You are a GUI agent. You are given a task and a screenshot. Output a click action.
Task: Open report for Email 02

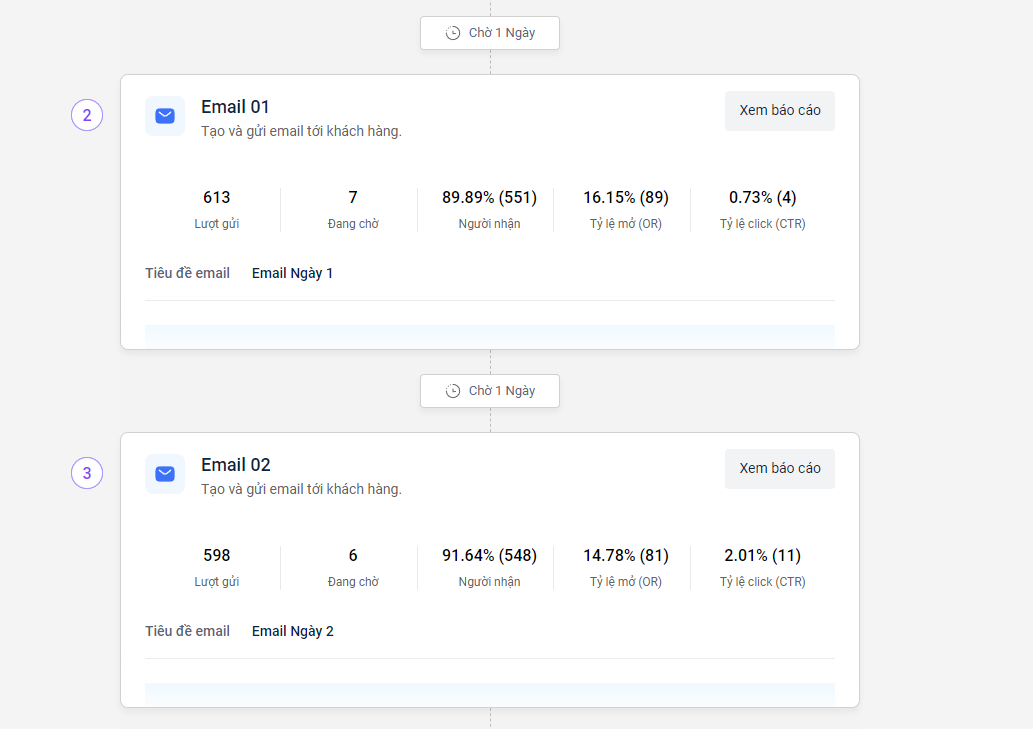click(x=779, y=468)
